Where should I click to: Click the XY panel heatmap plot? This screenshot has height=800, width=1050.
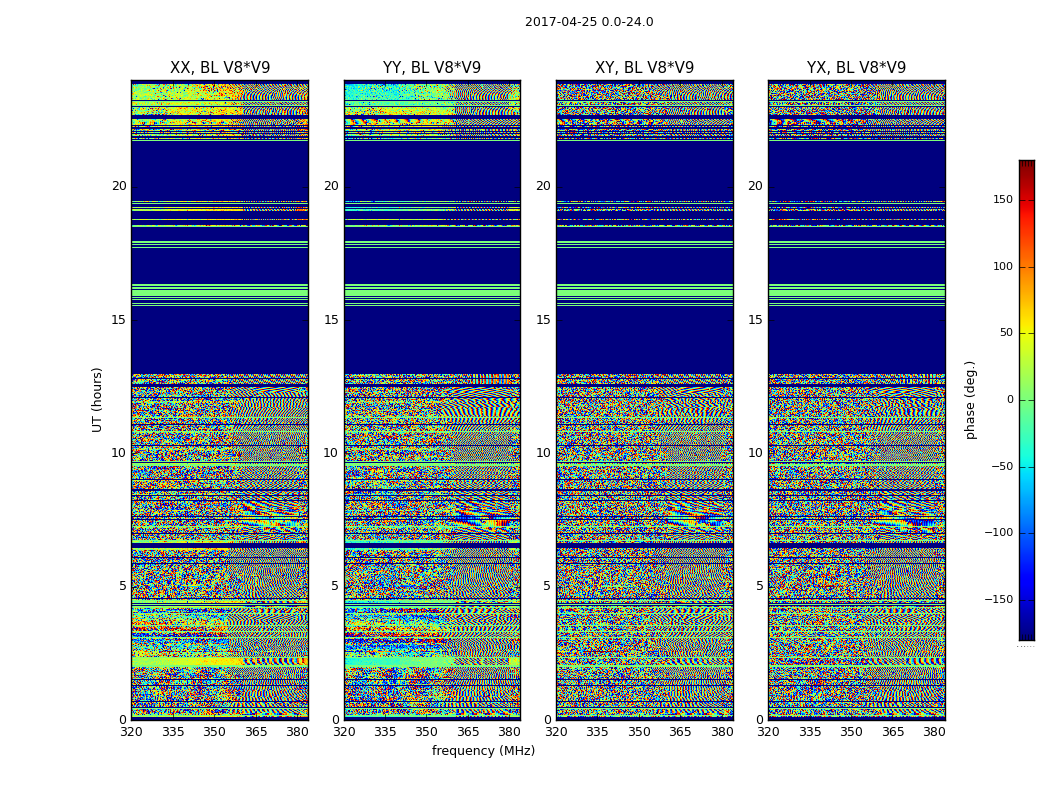[x=645, y=400]
